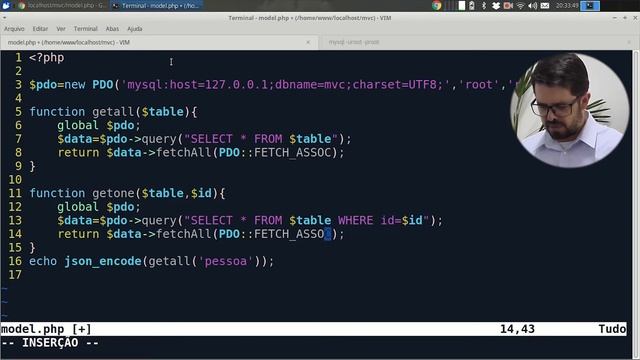
Task: Click the Dropbox tray icon
Action: pos(496,5)
